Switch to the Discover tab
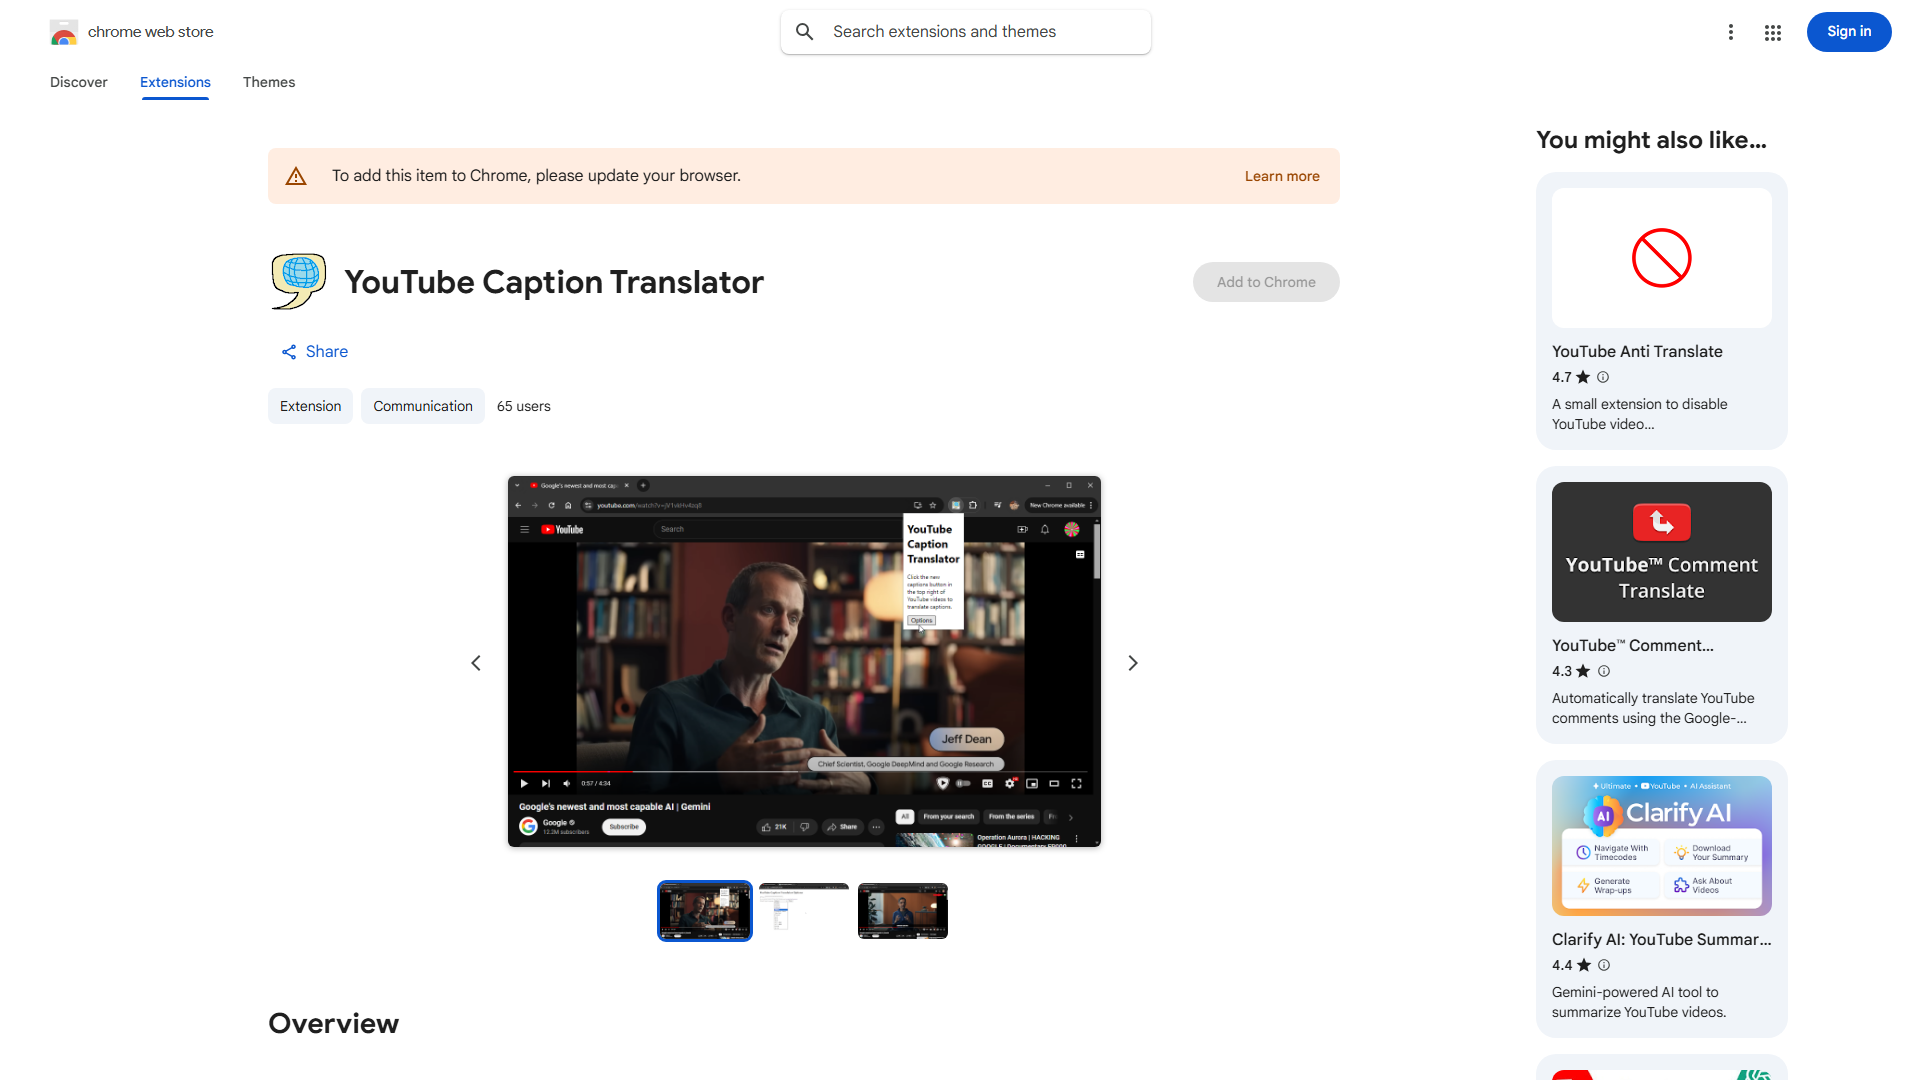 click(78, 82)
